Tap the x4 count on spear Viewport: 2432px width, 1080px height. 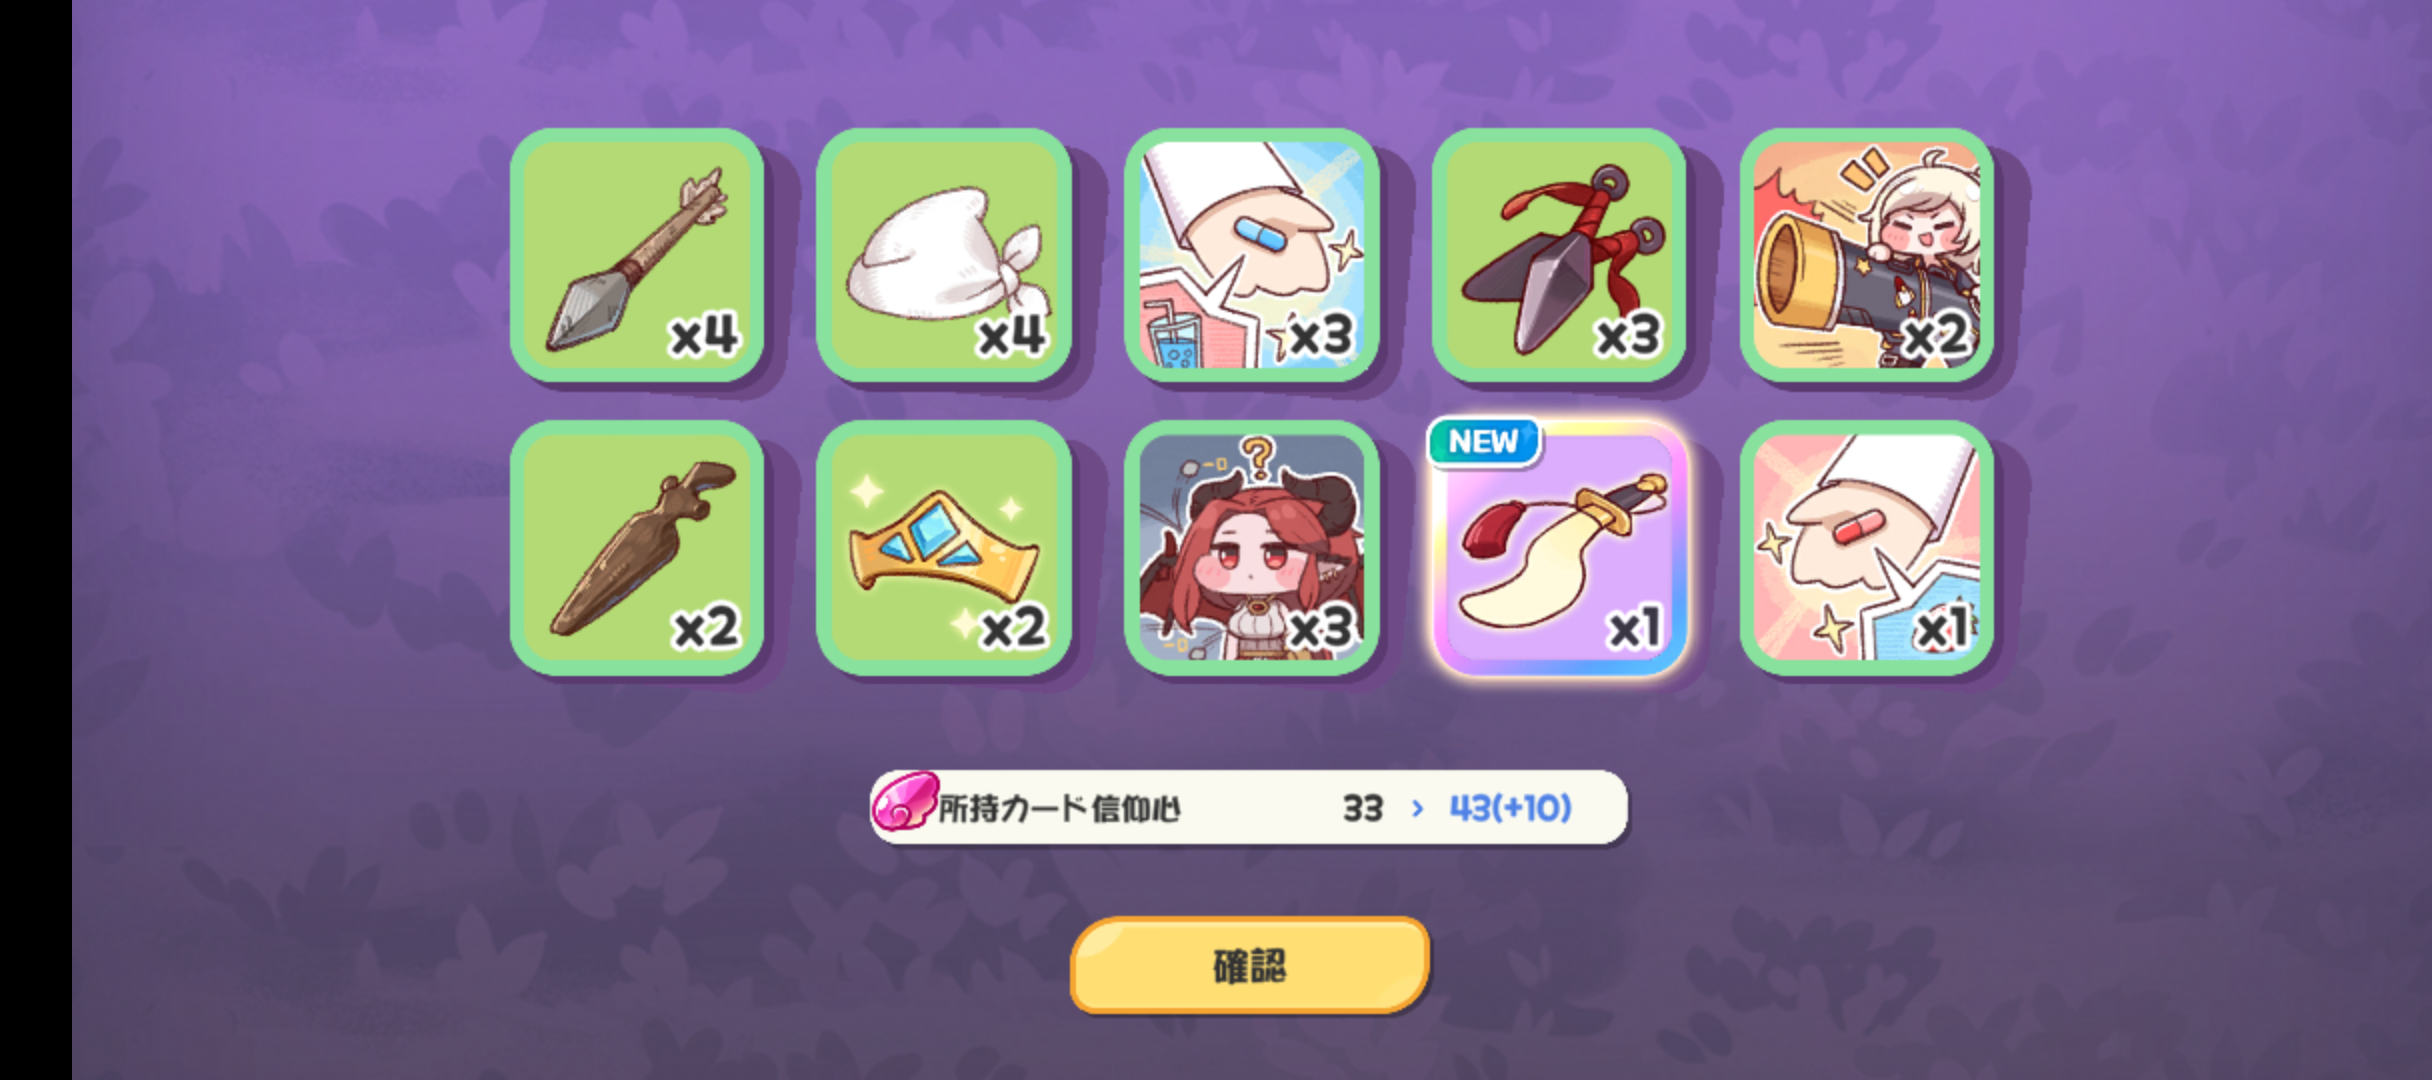pos(704,334)
